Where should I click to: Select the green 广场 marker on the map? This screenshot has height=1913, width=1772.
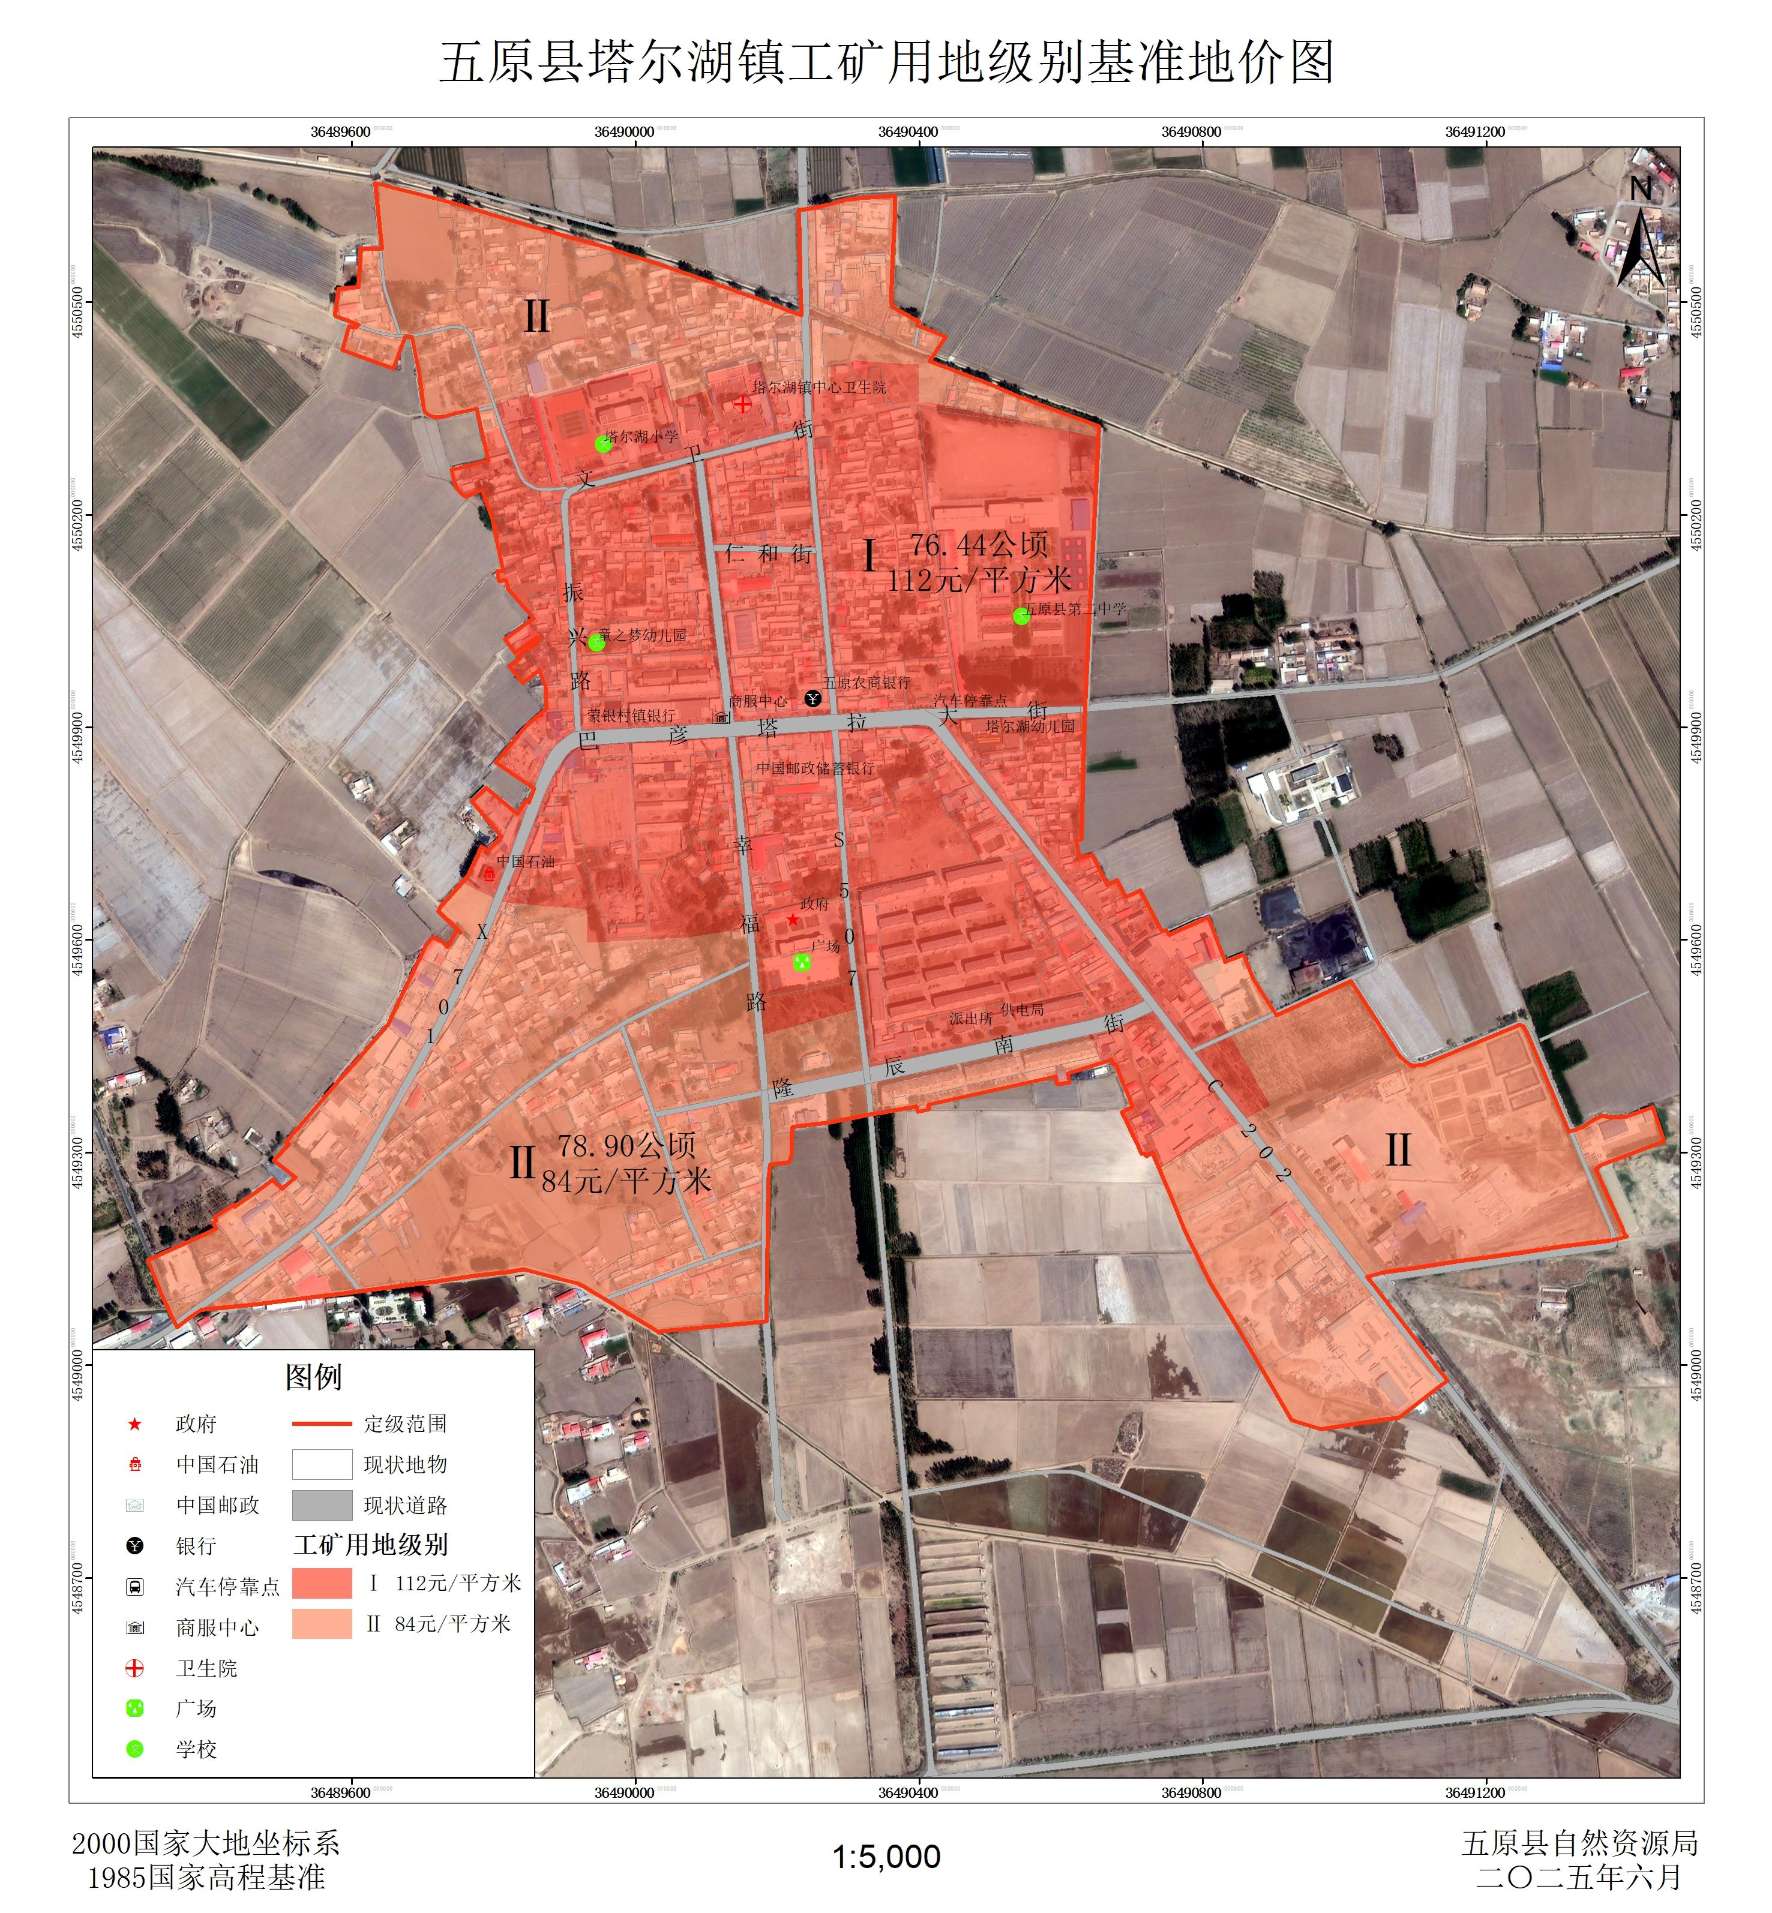pos(801,962)
